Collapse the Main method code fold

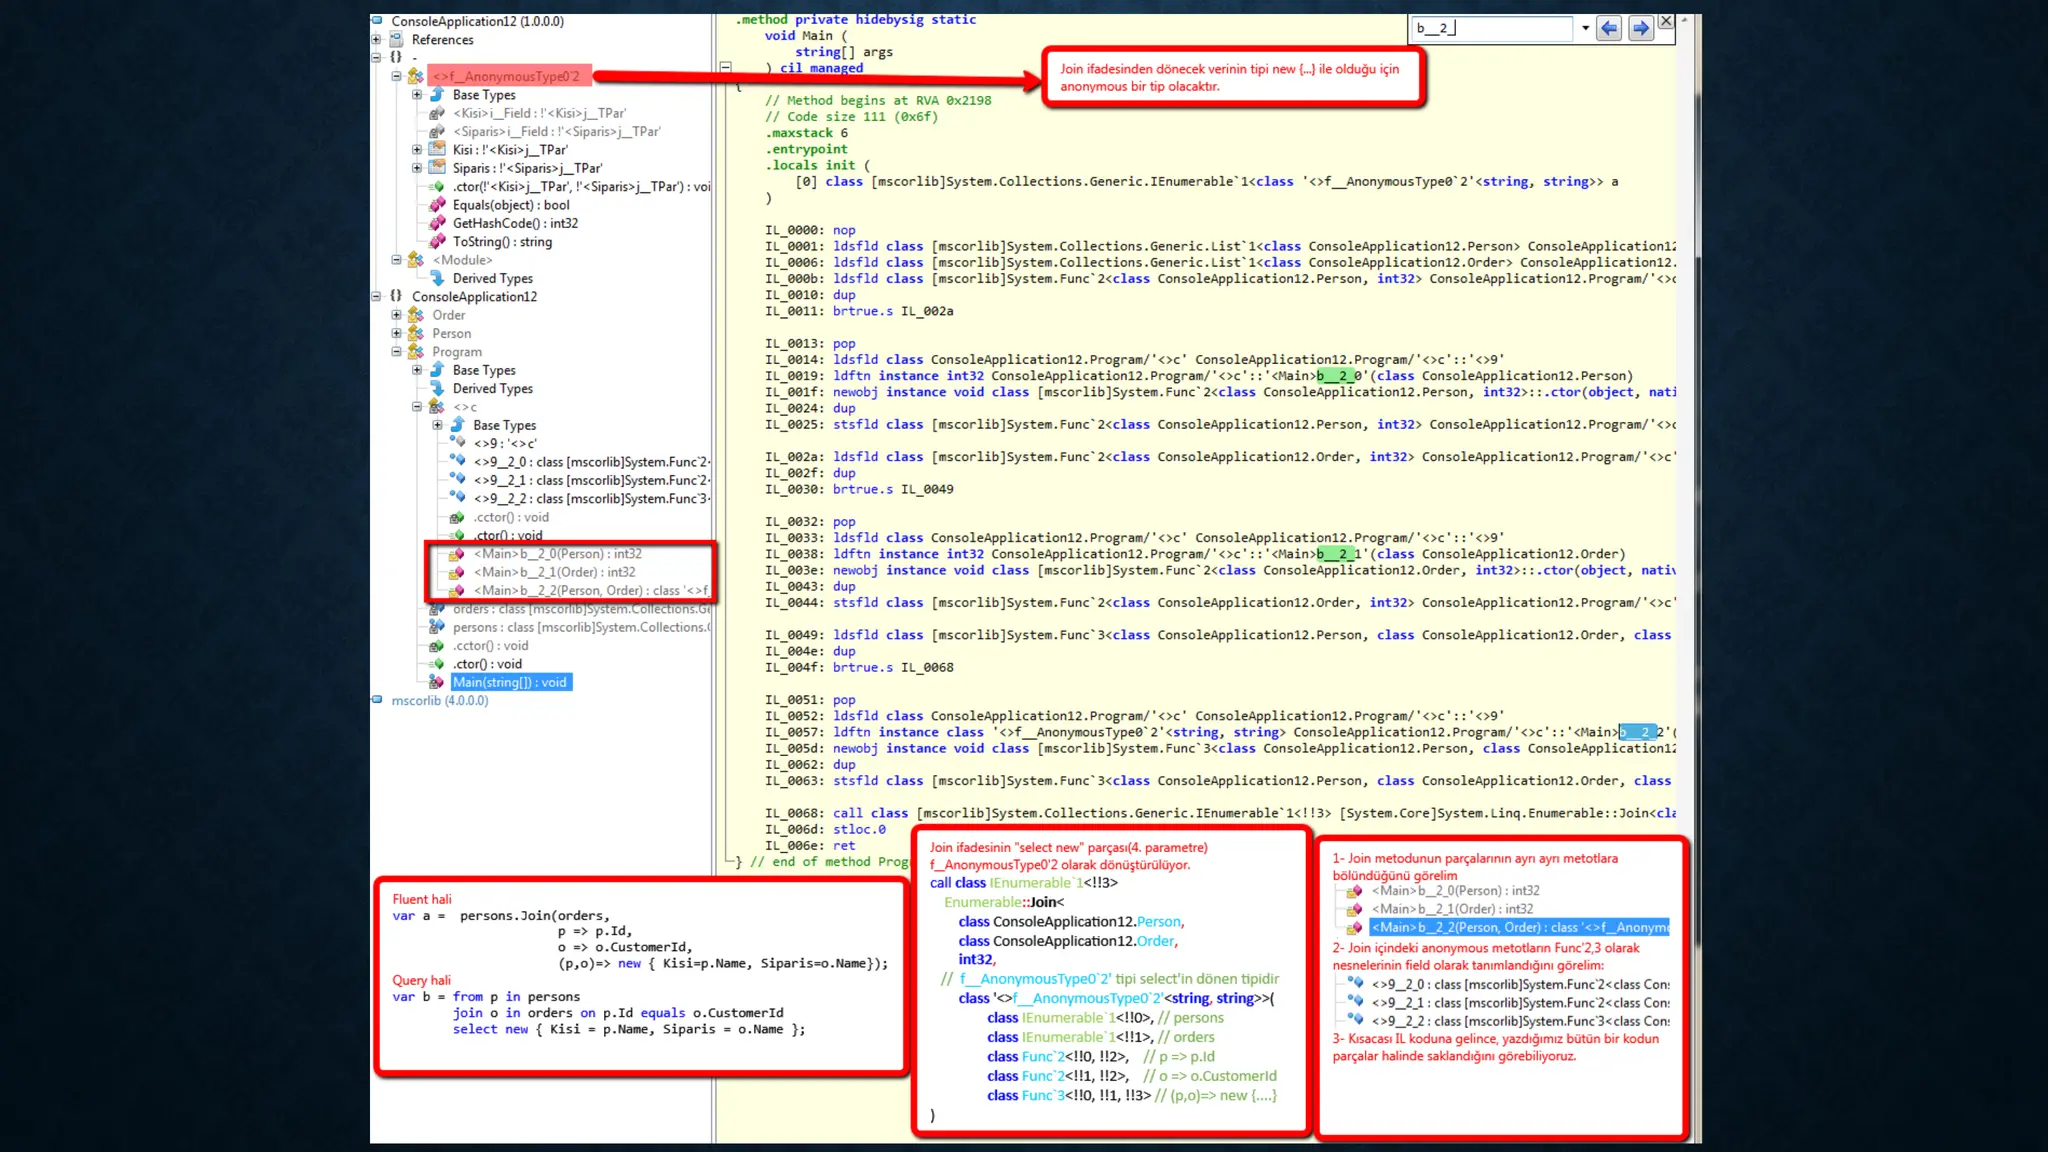tap(726, 68)
